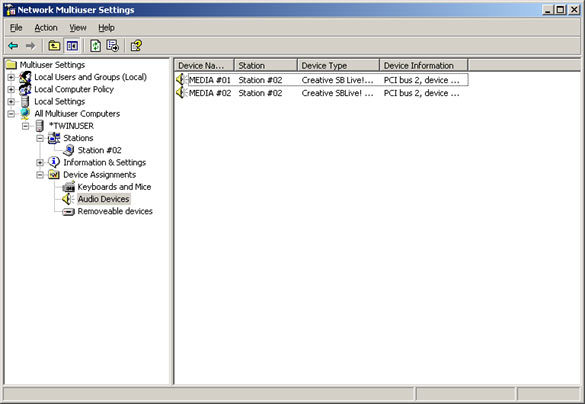585x404 pixels.
Task: Expand Local Users and Groups (Local)
Action: point(11,78)
